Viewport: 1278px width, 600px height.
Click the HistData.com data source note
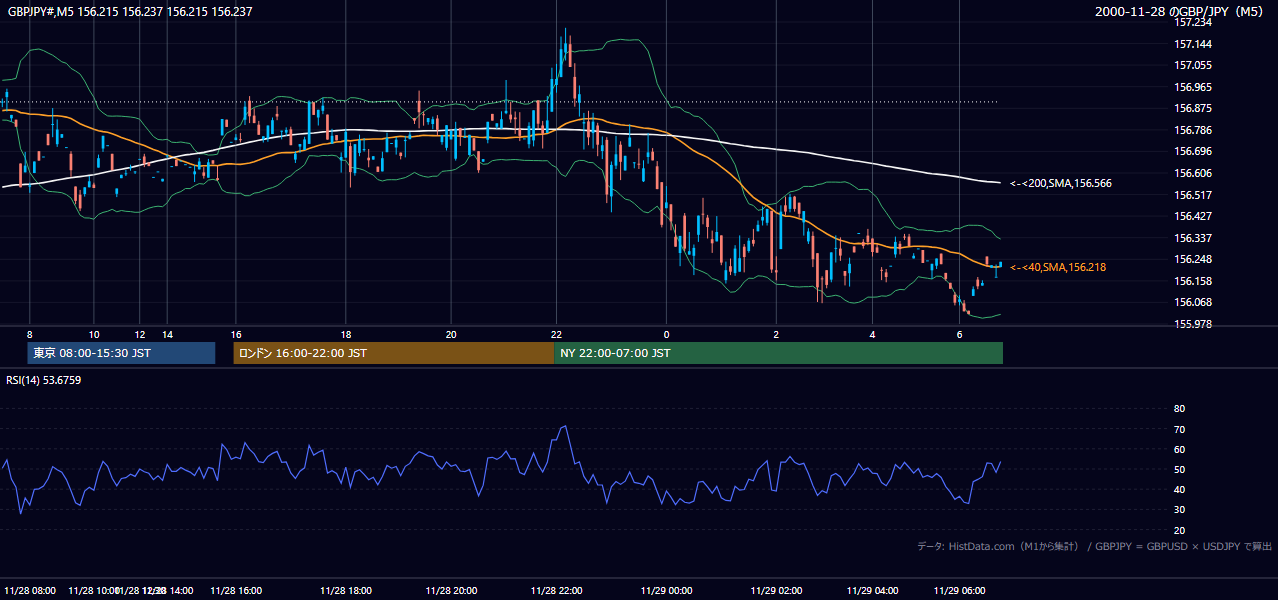pos(1094,546)
